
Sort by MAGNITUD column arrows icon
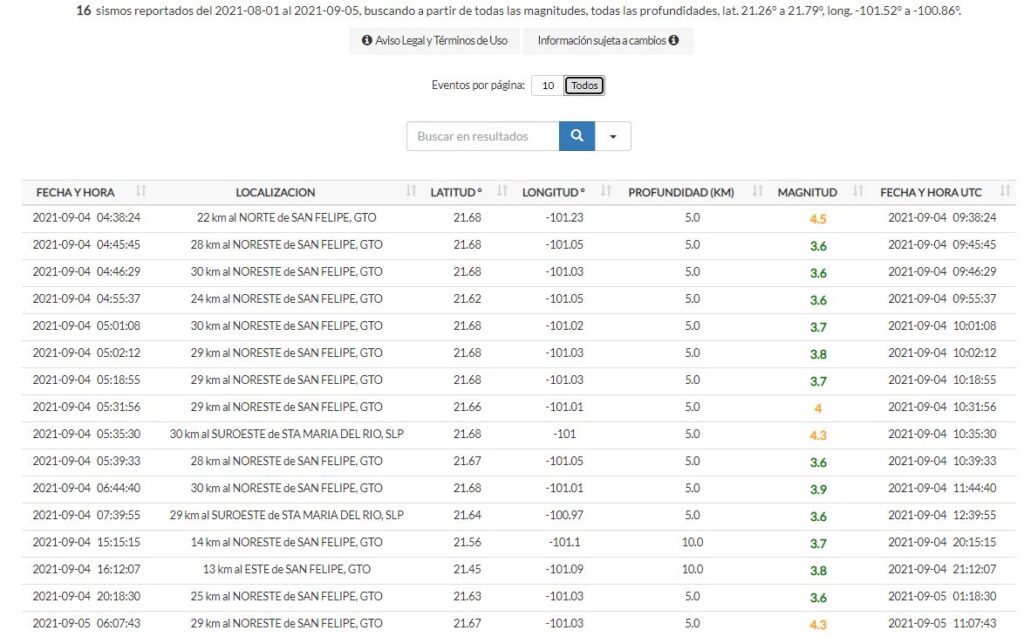pos(858,192)
